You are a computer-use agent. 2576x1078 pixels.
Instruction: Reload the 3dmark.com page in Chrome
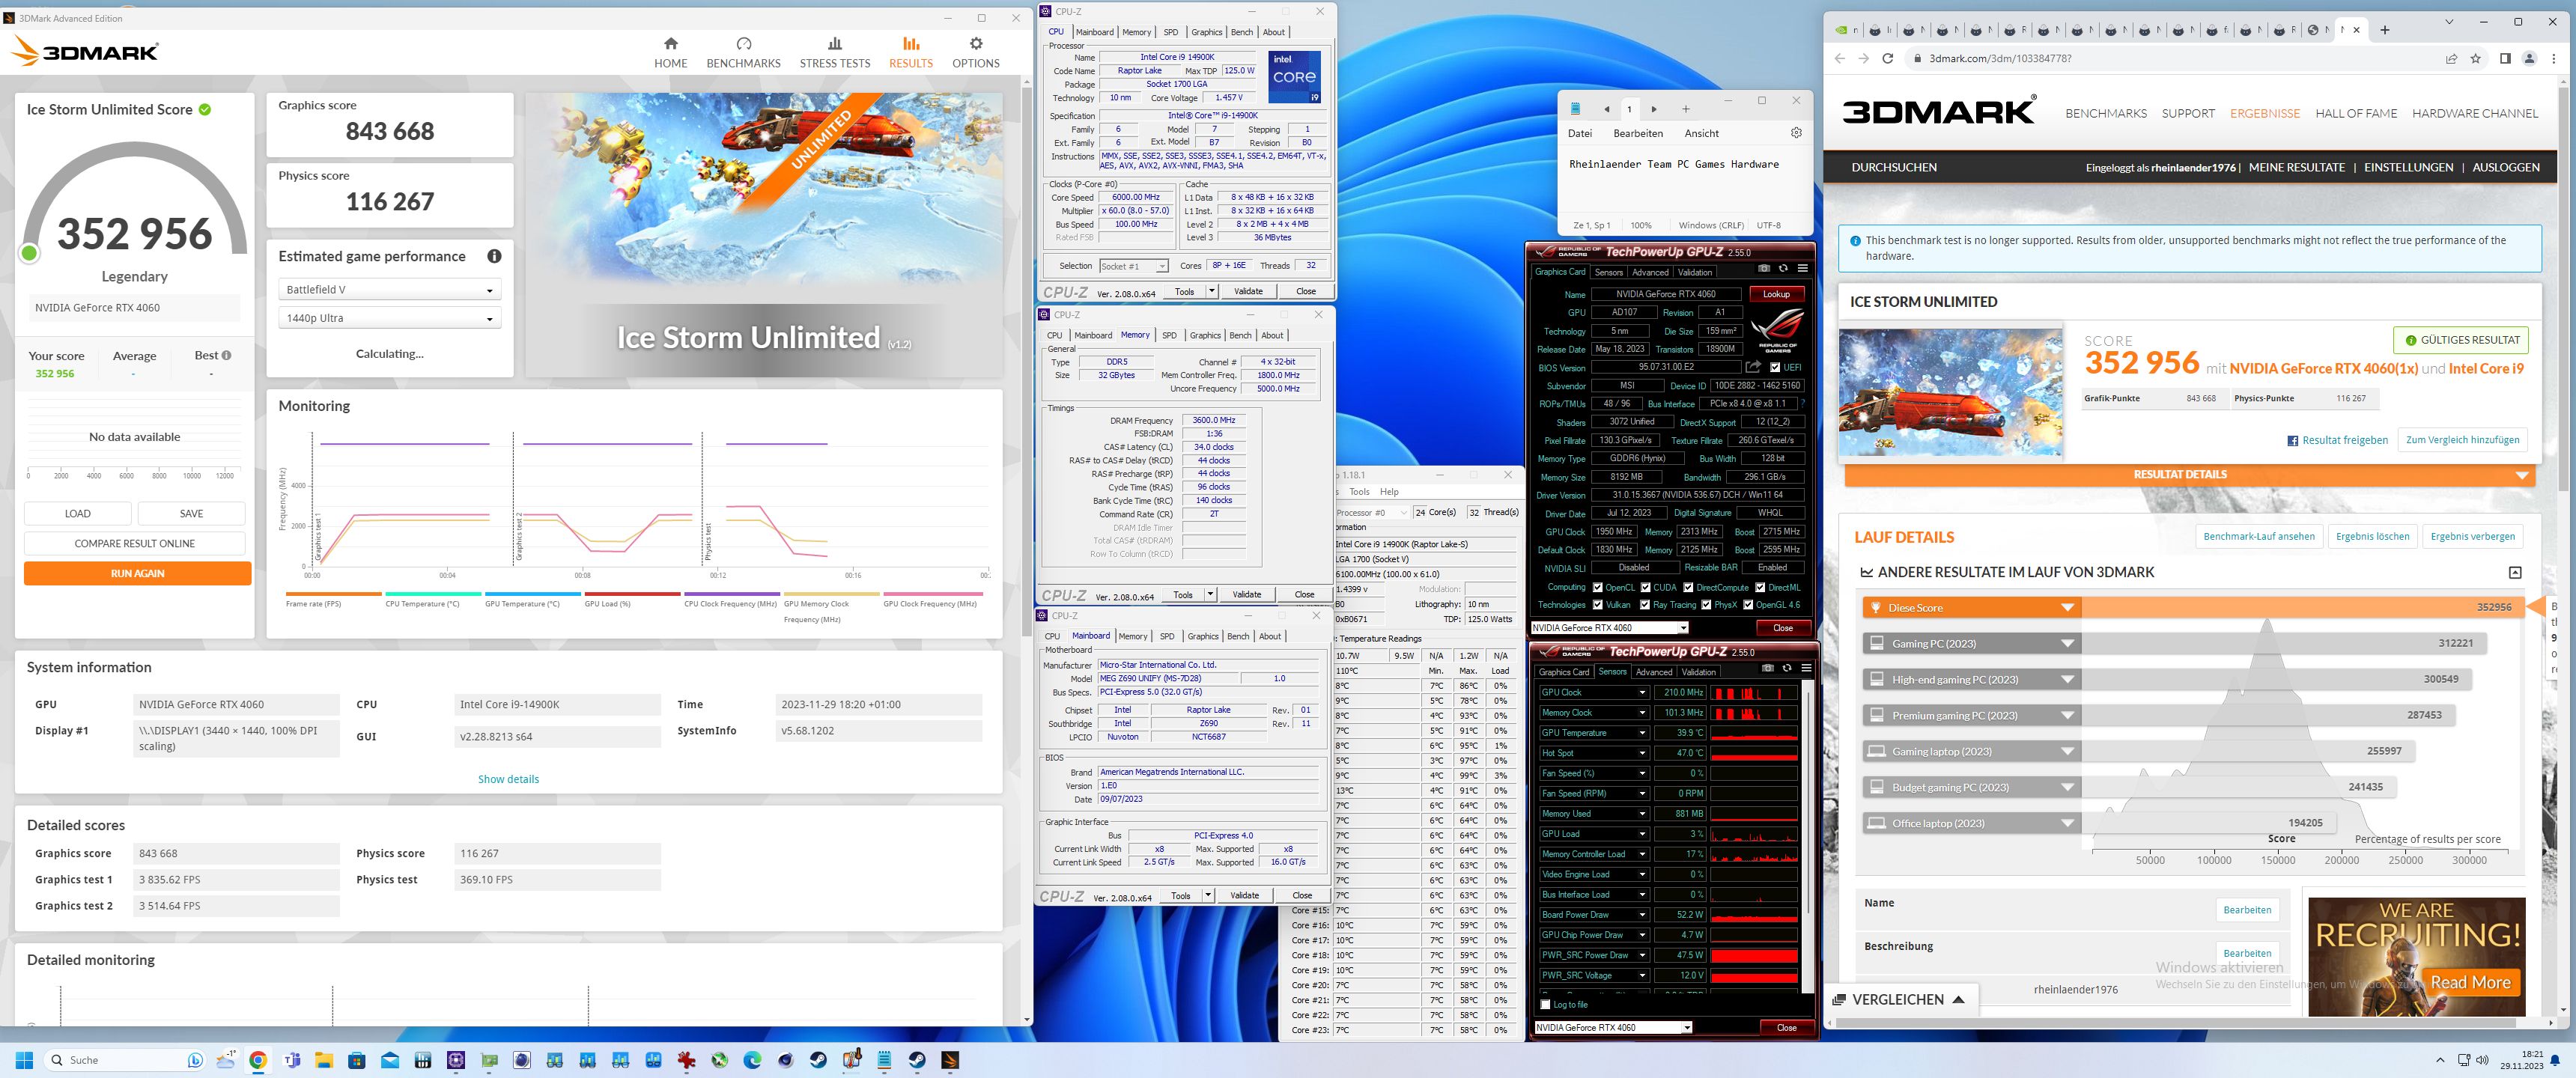point(1887,58)
